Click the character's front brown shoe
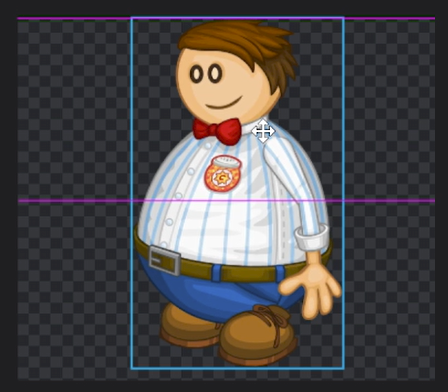The width and height of the screenshot is (448, 392). [x=258, y=335]
